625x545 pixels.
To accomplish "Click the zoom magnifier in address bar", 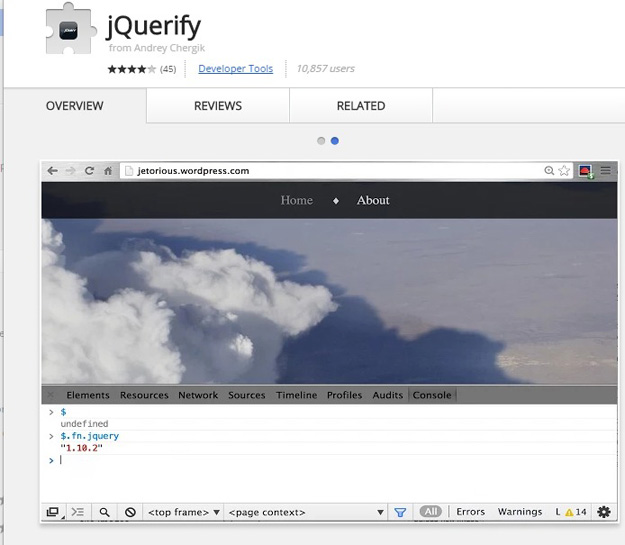I will click(x=549, y=171).
